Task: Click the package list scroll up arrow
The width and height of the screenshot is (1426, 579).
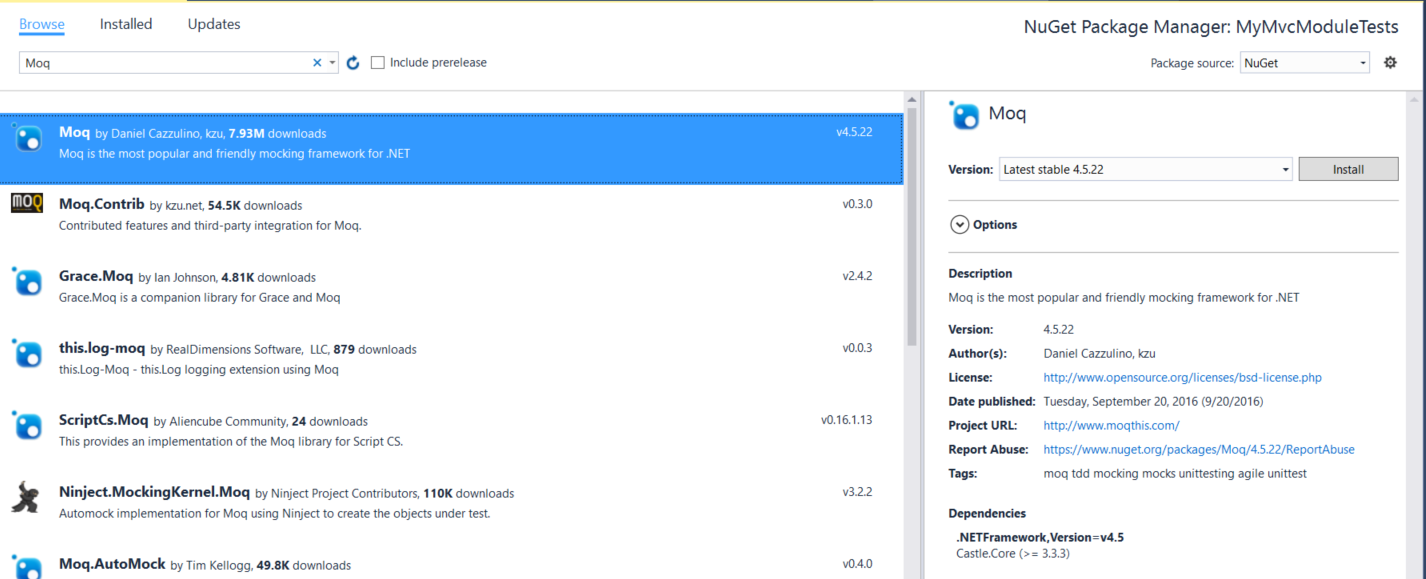Action: (912, 101)
